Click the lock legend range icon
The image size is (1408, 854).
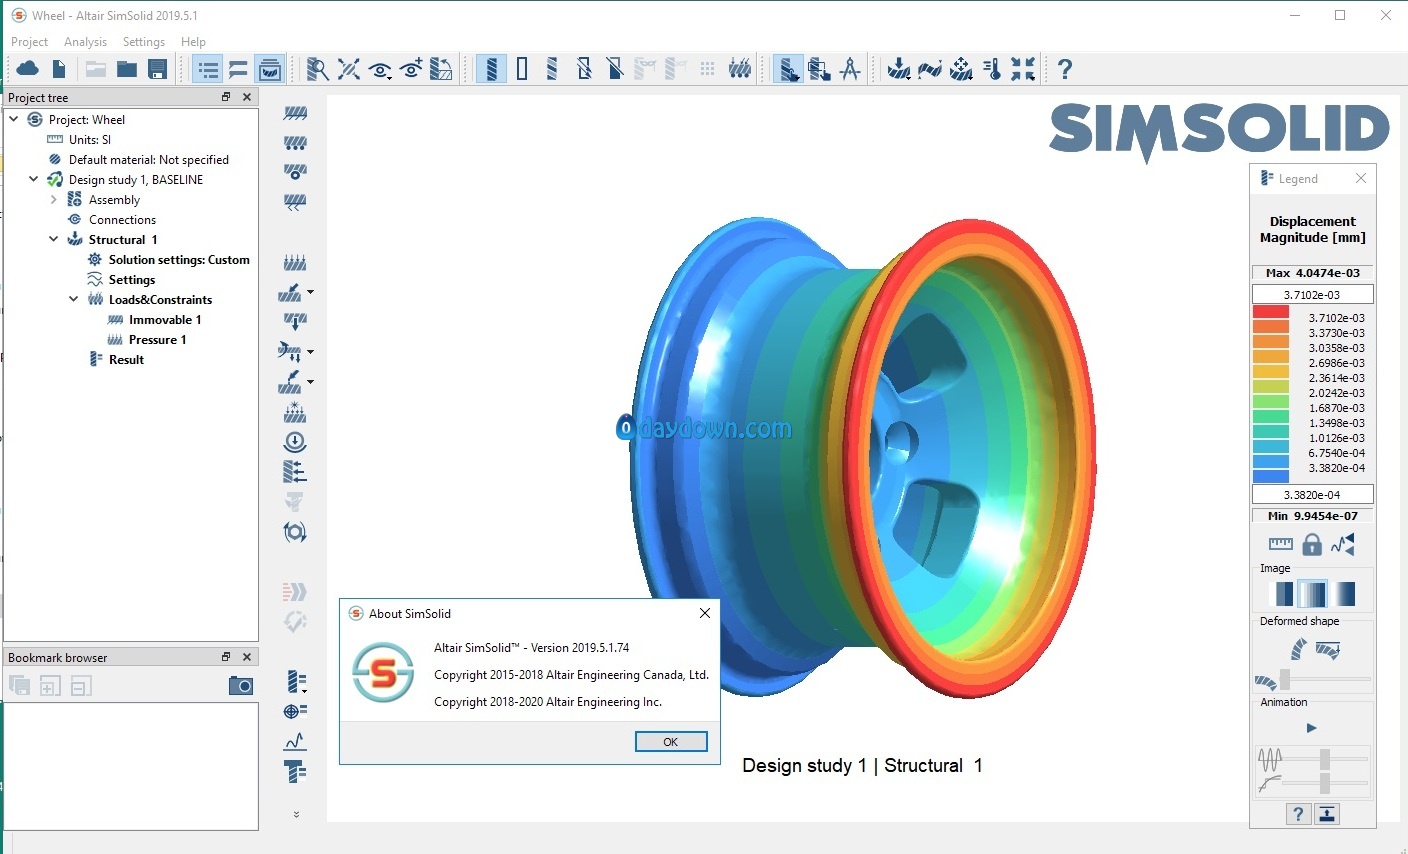(x=1312, y=544)
